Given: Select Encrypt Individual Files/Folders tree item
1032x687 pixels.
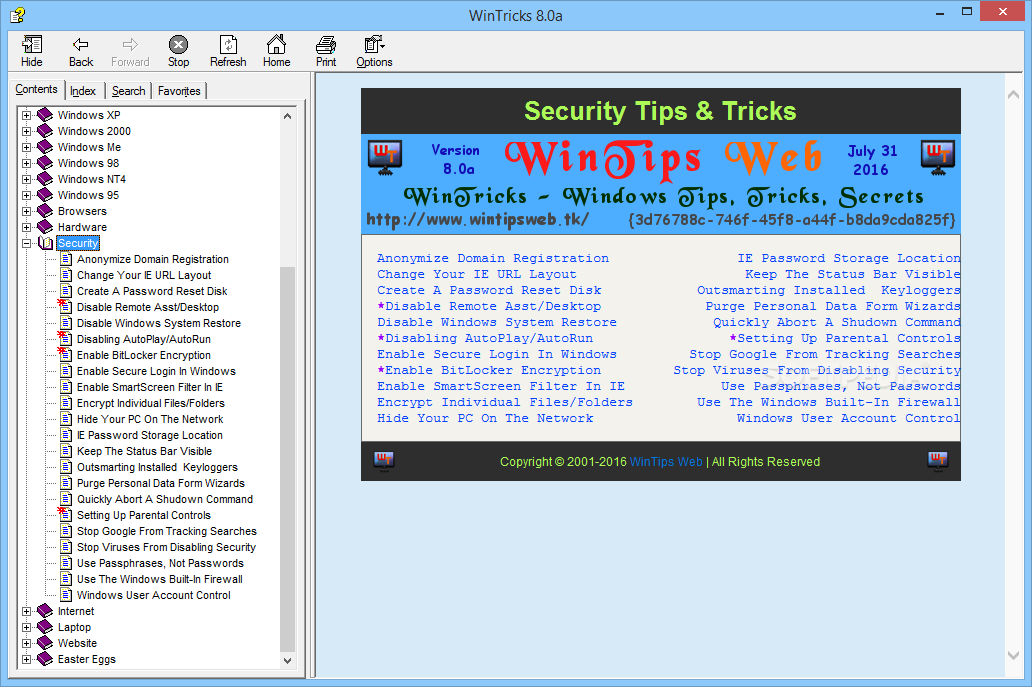Looking at the screenshot, I should [x=151, y=403].
